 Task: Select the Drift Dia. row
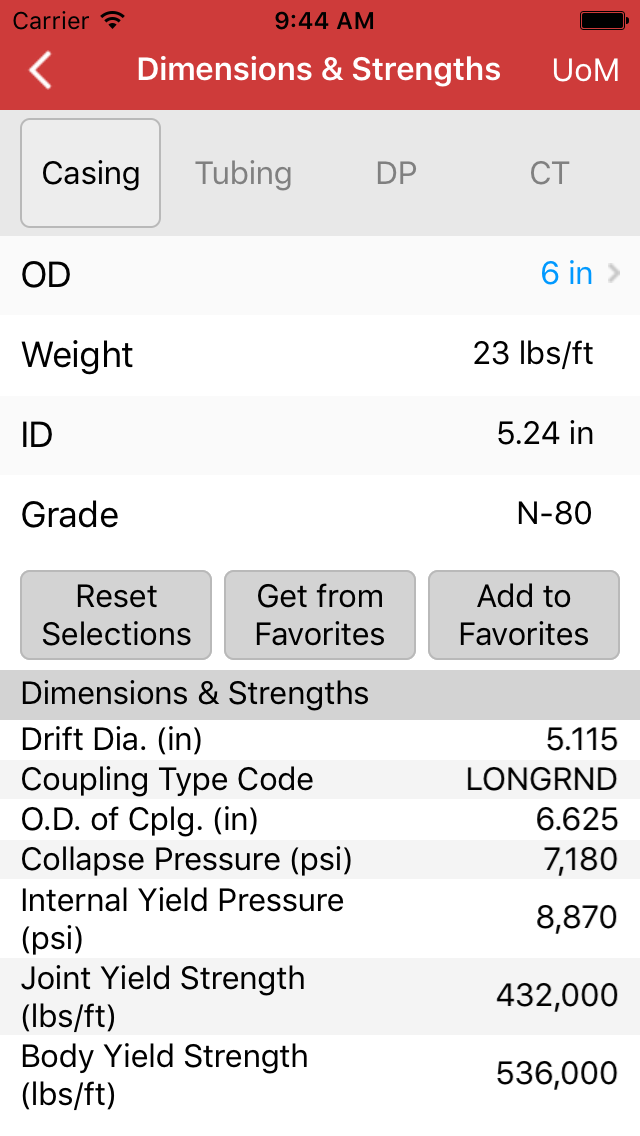tap(320, 738)
